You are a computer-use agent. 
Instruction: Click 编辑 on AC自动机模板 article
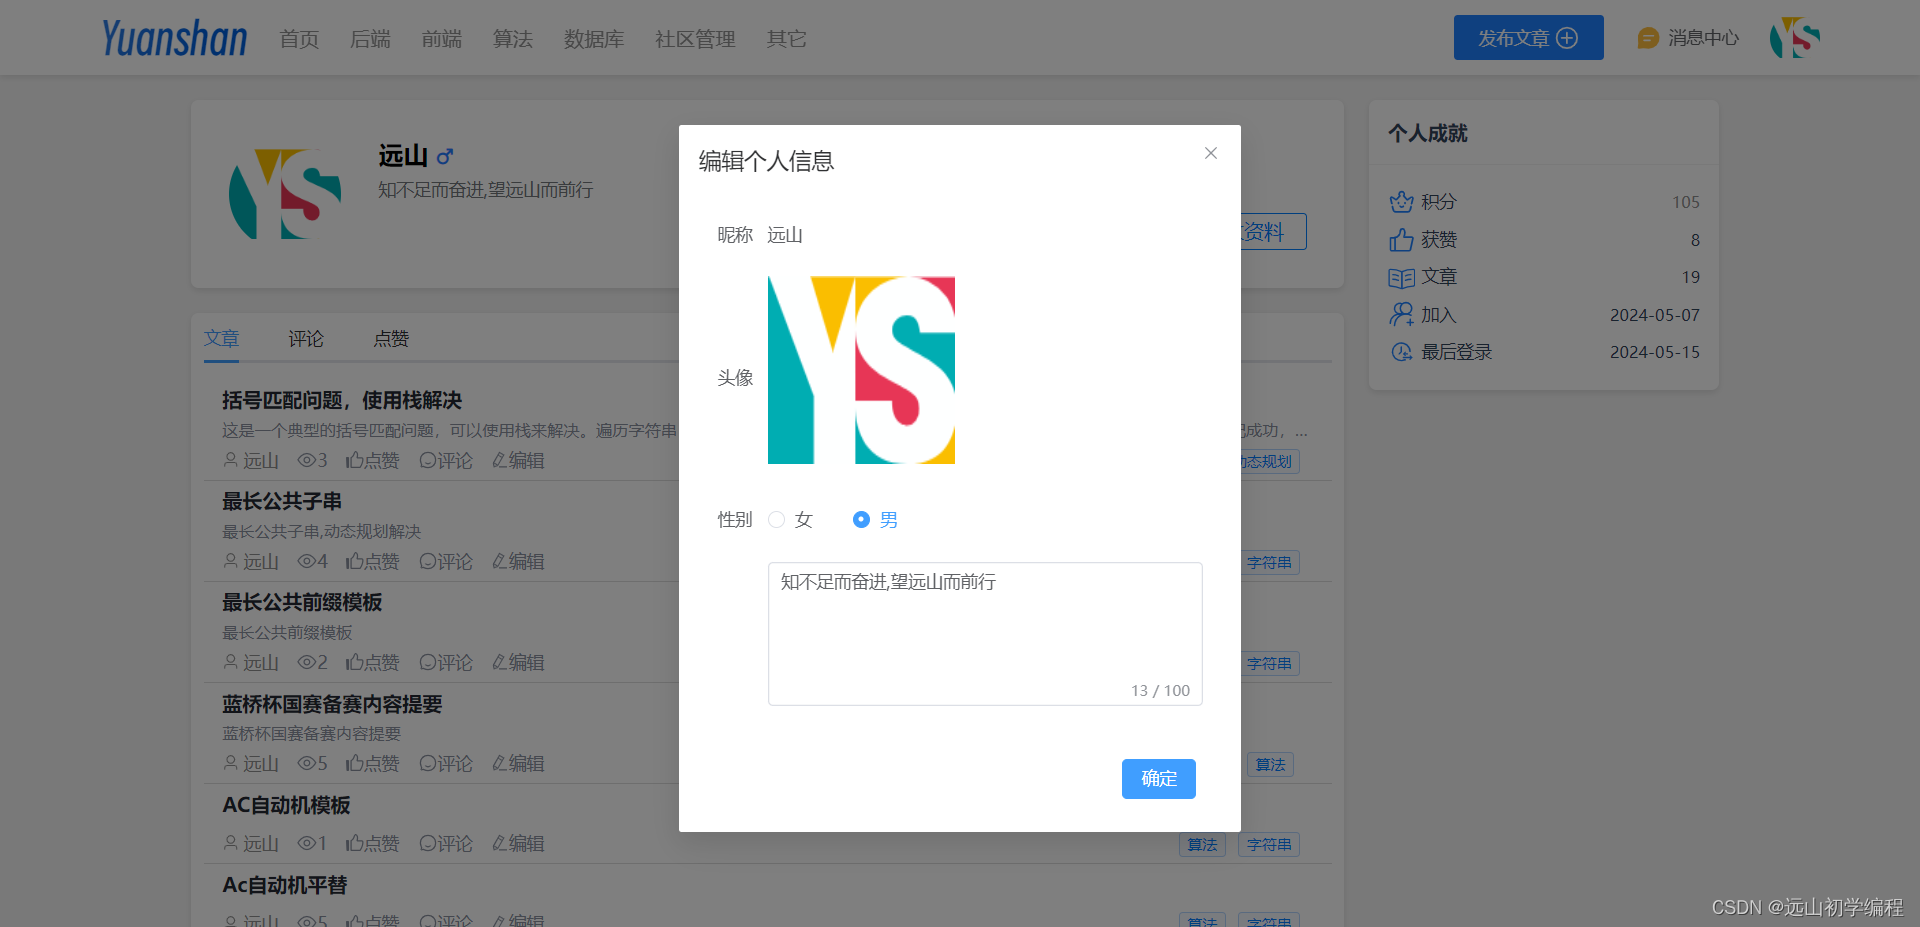[x=518, y=843]
